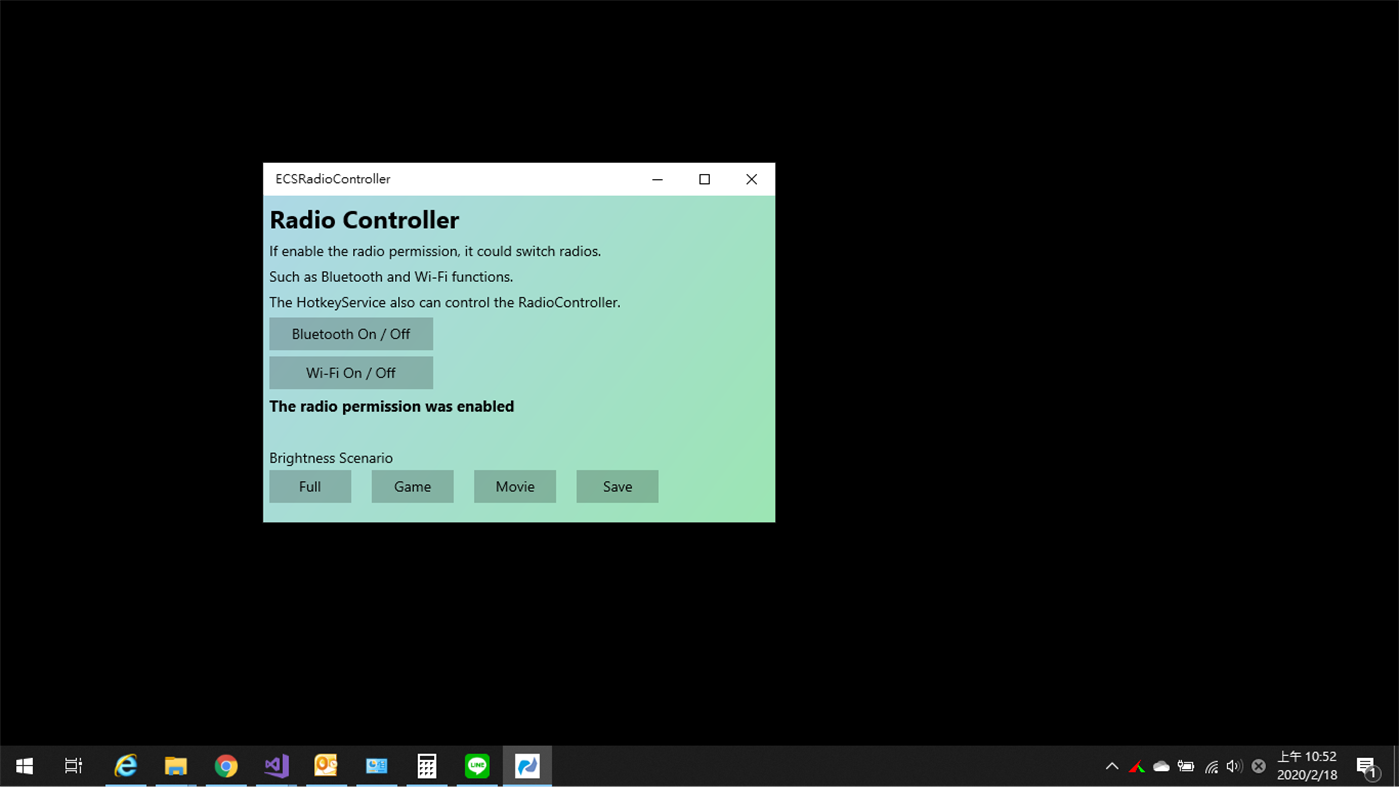Open OneDrive from the system tray

coord(1161,766)
